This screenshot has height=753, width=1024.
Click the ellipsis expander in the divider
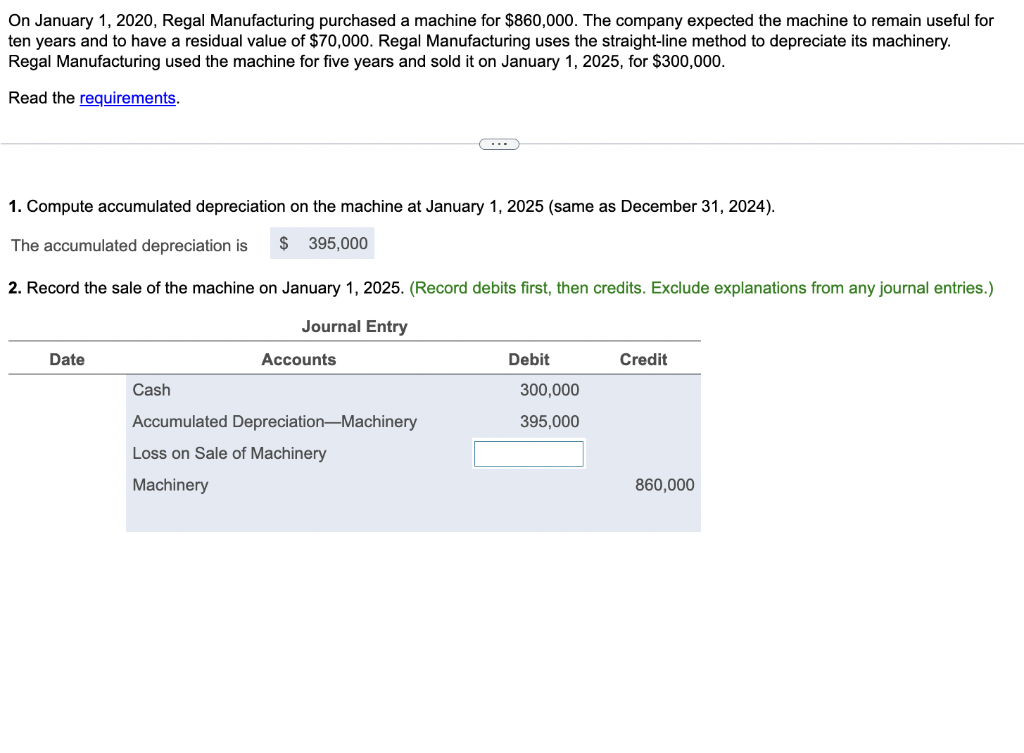[x=499, y=144]
